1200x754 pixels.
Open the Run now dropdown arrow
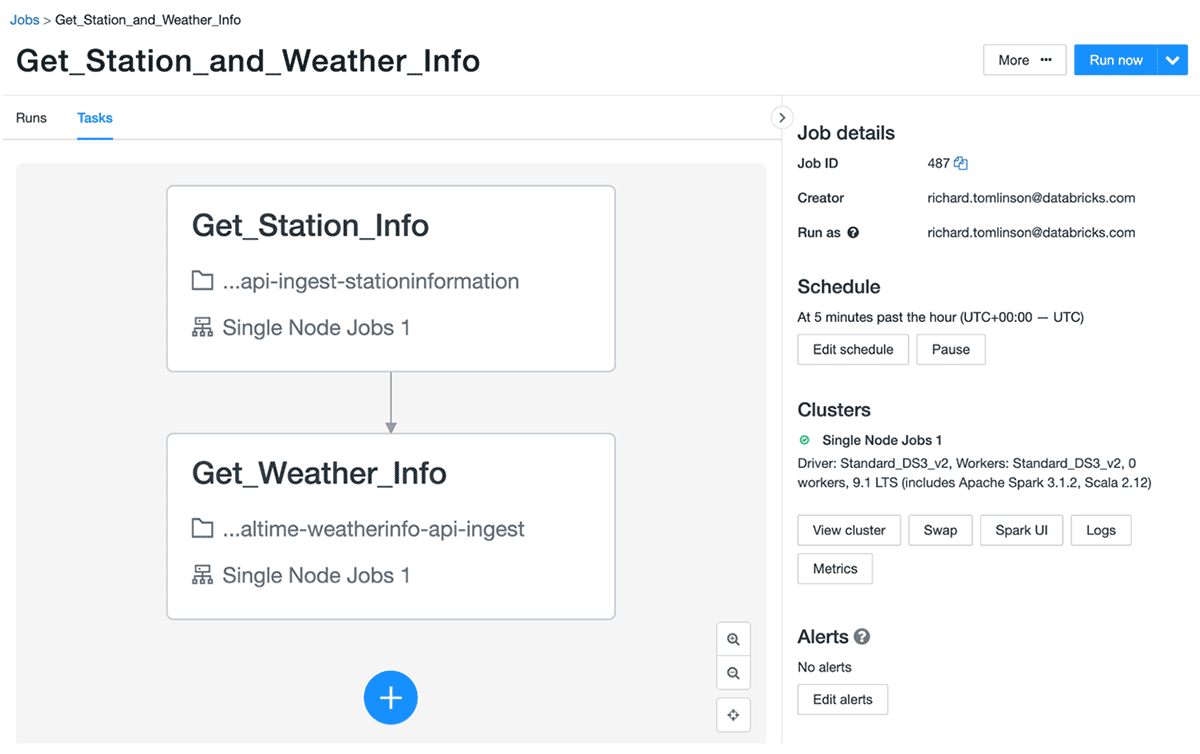(x=1172, y=60)
